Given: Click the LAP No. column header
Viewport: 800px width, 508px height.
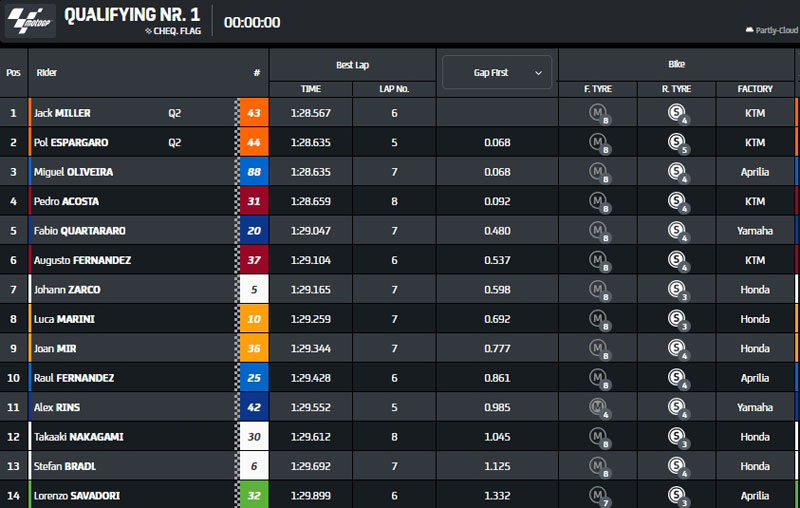Looking at the screenshot, I should coord(394,89).
